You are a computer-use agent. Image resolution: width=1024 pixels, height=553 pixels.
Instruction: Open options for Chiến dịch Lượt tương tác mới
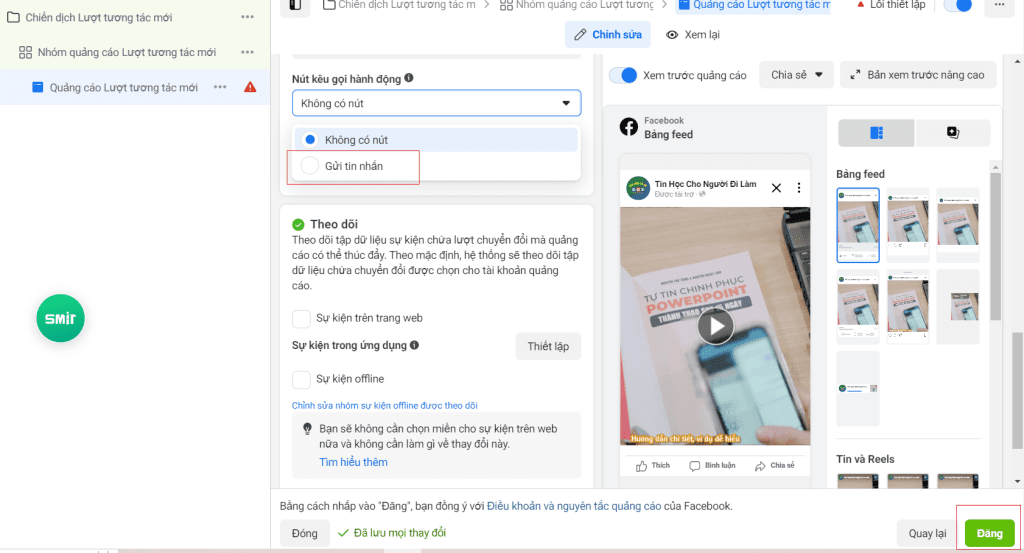pyautogui.click(x=247, y=17)
